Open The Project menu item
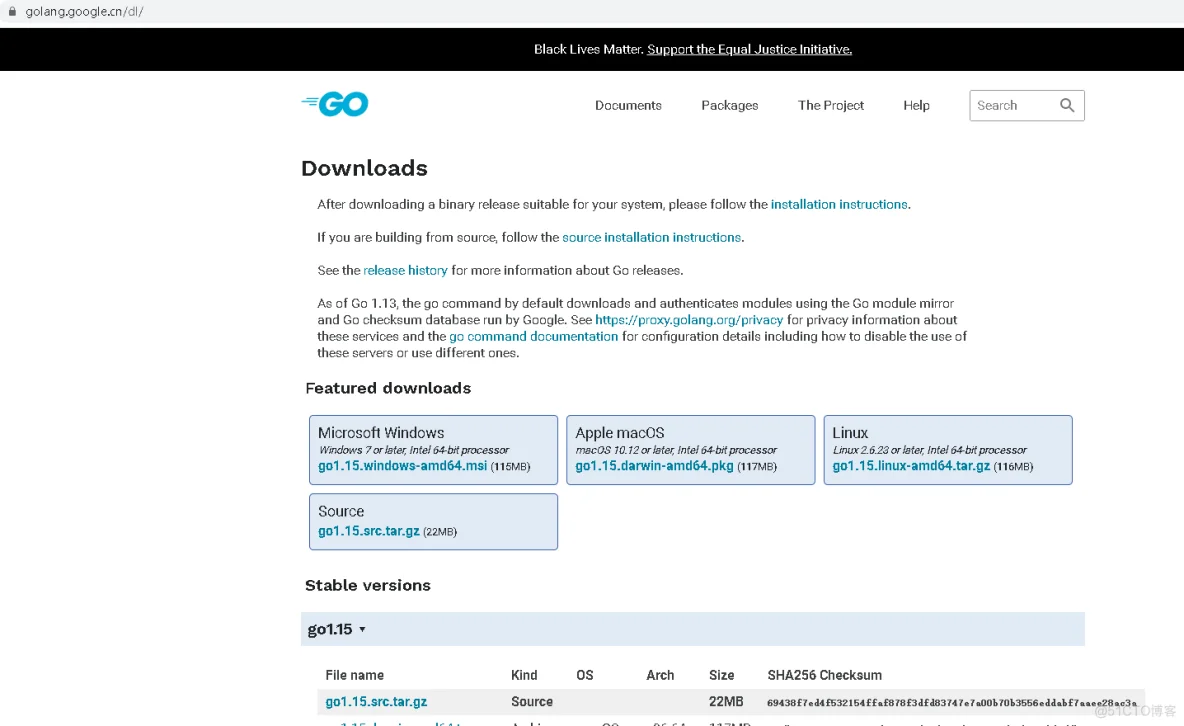This screenshot has height=726, width=1184. (x=831, y=105)
